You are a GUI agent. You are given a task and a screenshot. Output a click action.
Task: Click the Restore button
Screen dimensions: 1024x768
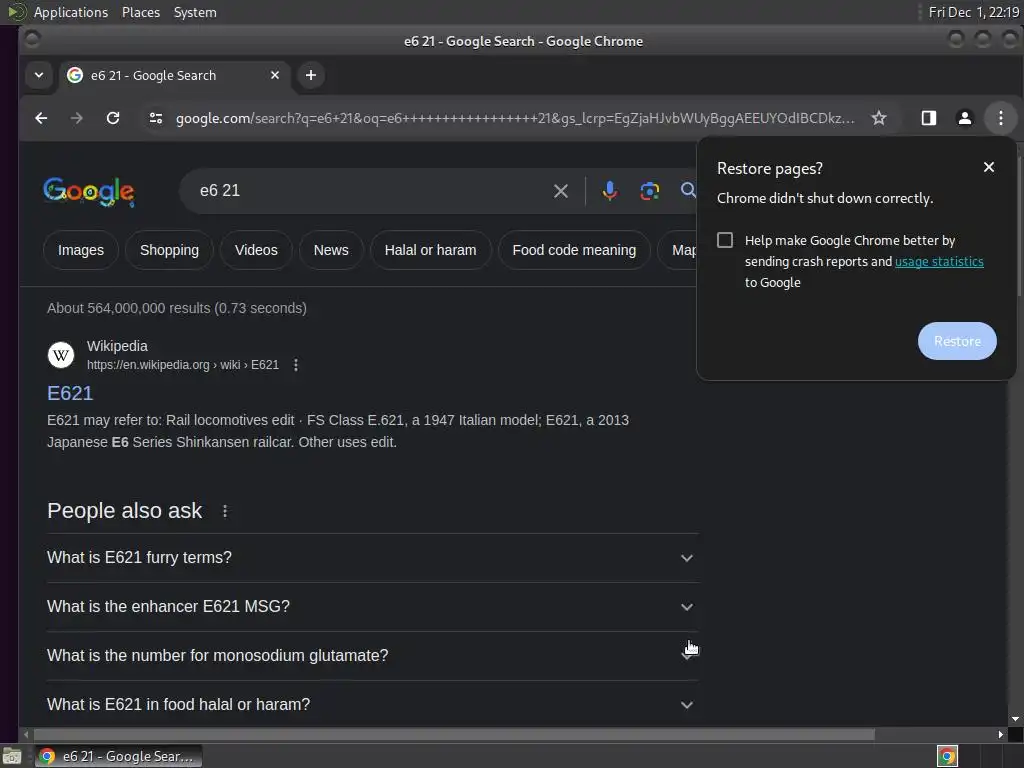tap(957, 341)
